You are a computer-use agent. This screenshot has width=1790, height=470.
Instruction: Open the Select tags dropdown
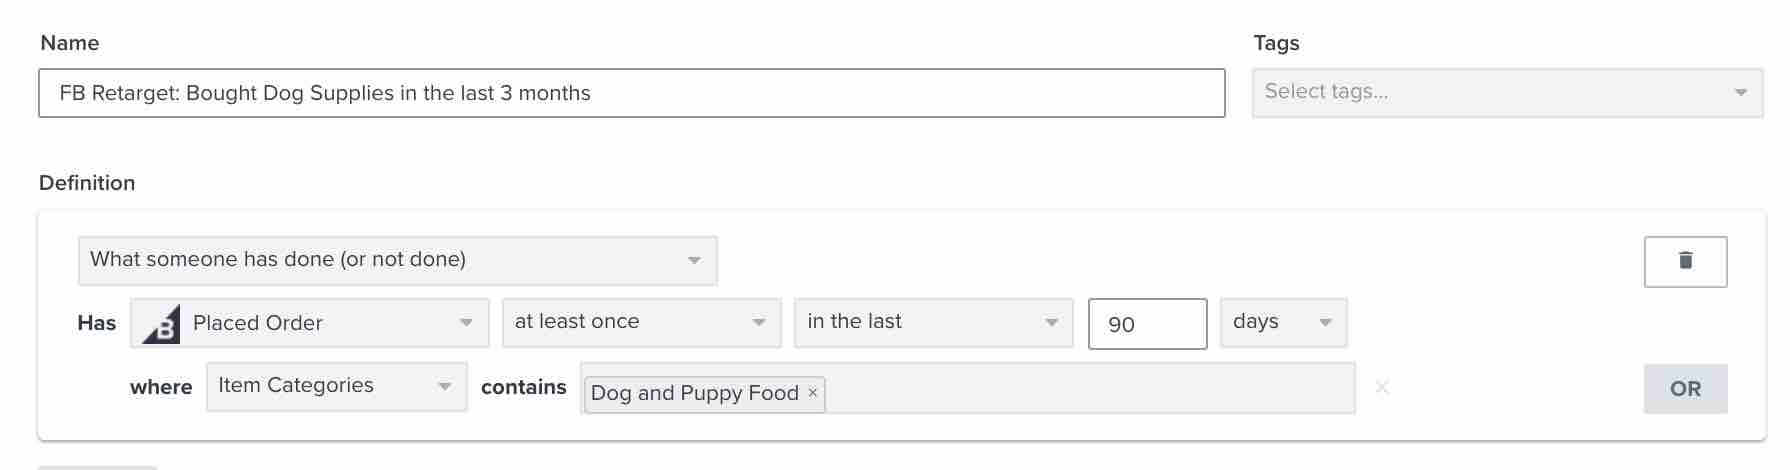(x=1490, y=92)
